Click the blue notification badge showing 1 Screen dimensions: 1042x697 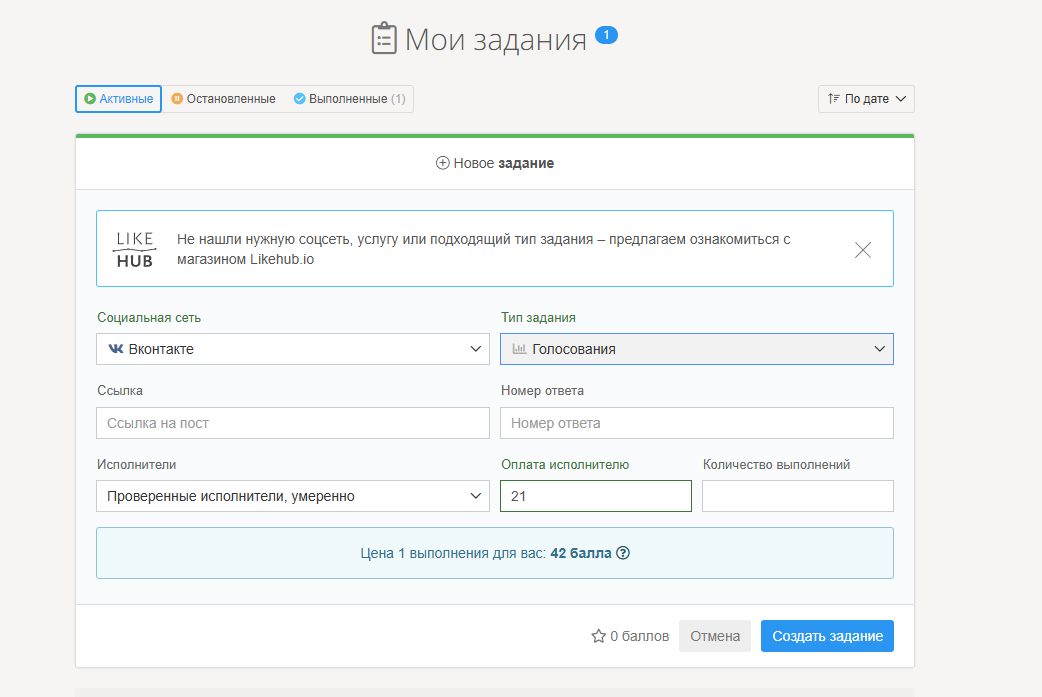point(606,35)
